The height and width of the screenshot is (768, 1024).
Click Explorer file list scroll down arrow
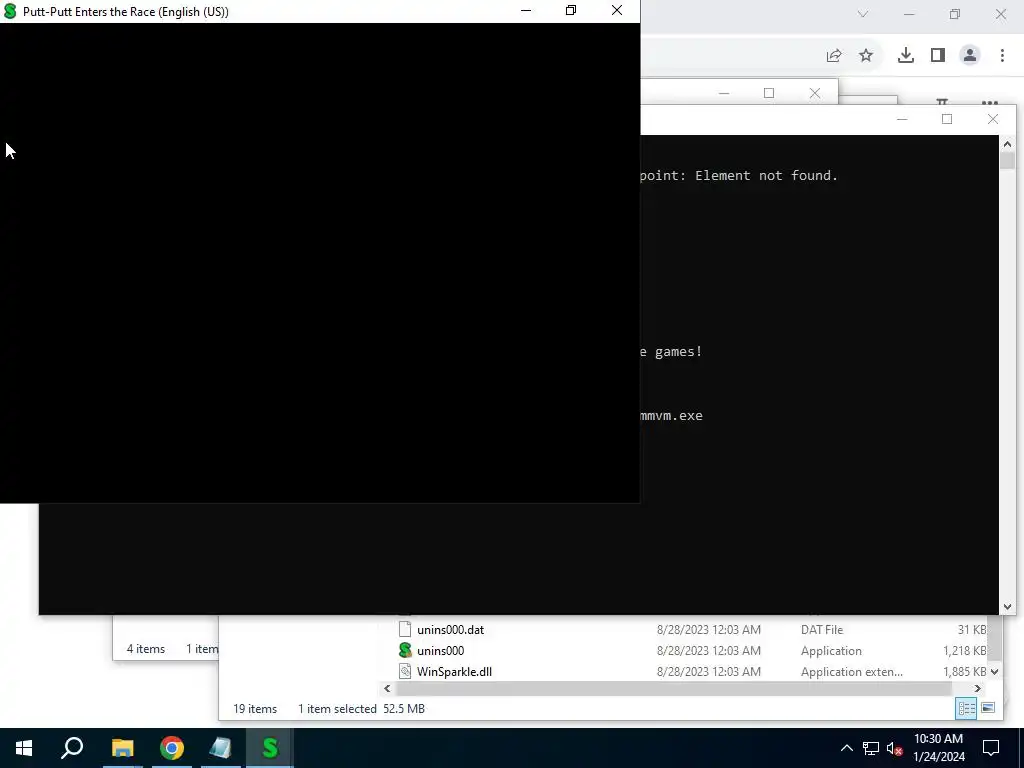click(995, 671)
